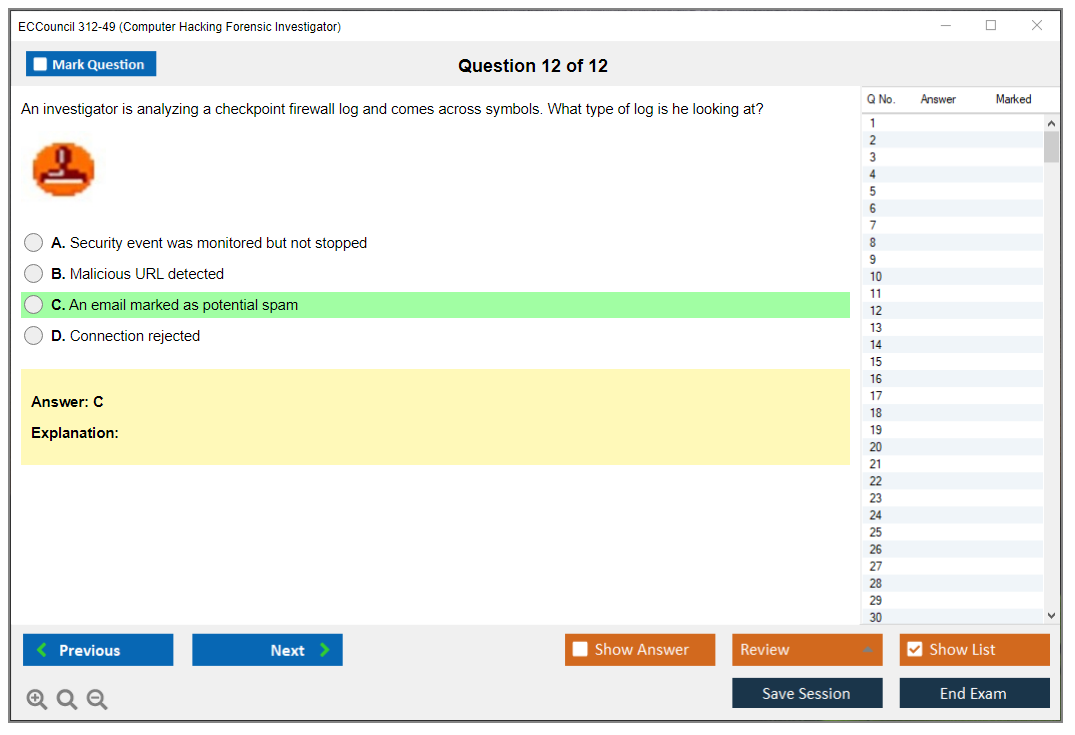Select question 12 in the list
This screenshot has height=735, width=1075.
tap(876, 311)
